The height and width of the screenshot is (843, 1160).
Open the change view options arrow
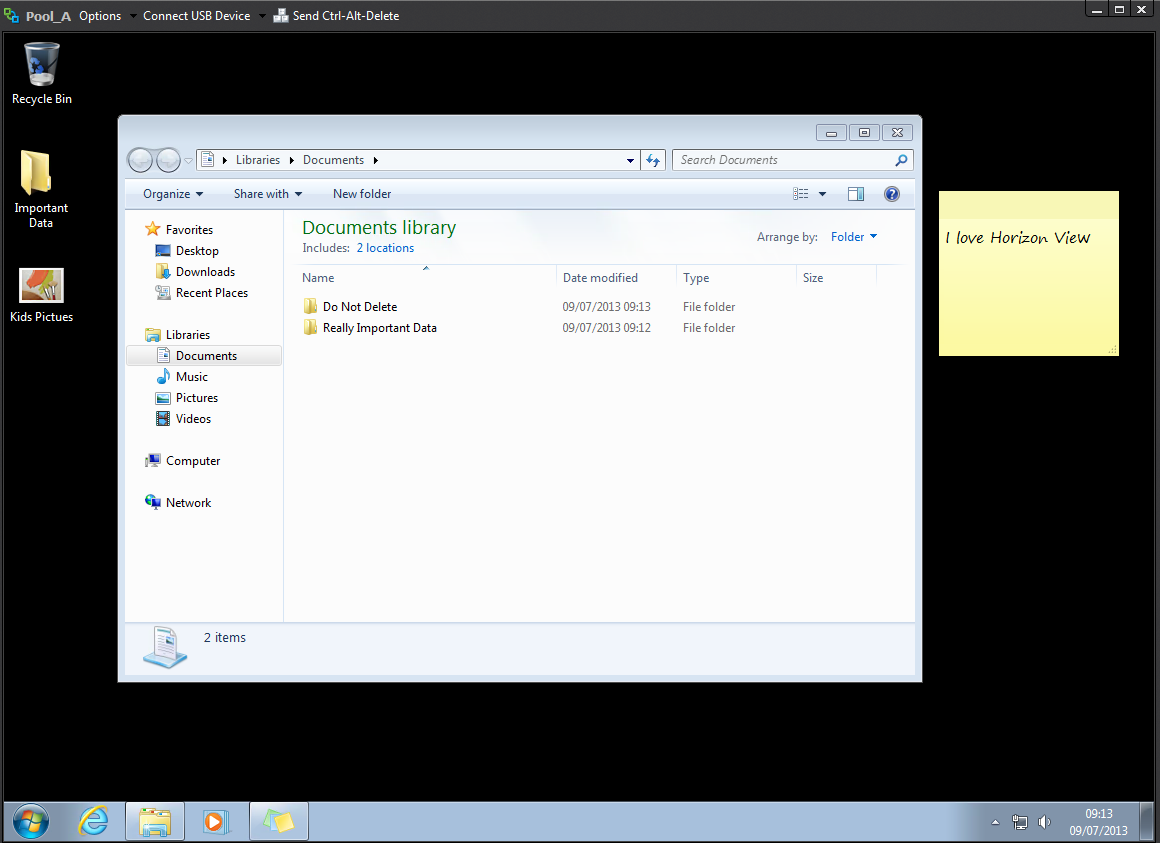pos(823,194)
